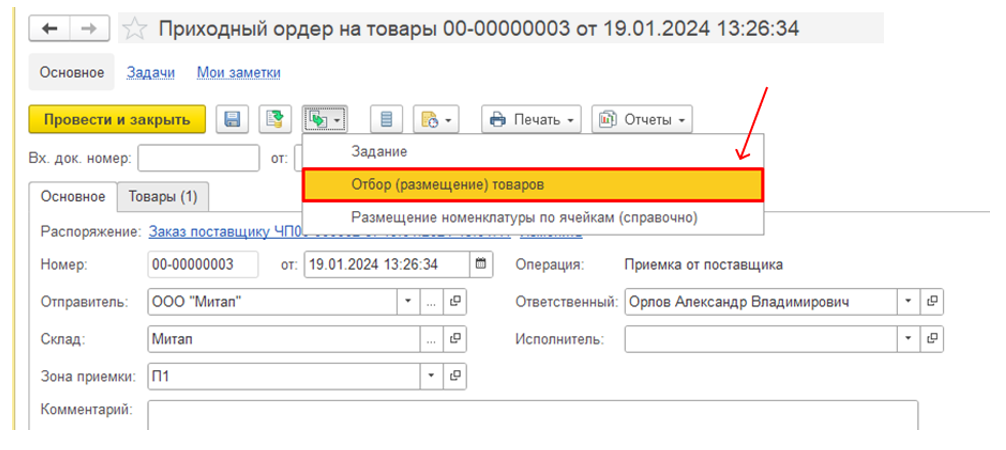Click Приемка от поставщика operation text
Image resolution: width=1006 pixels, height=450 pixels.
pyautogui.click(x=703, y=264)
